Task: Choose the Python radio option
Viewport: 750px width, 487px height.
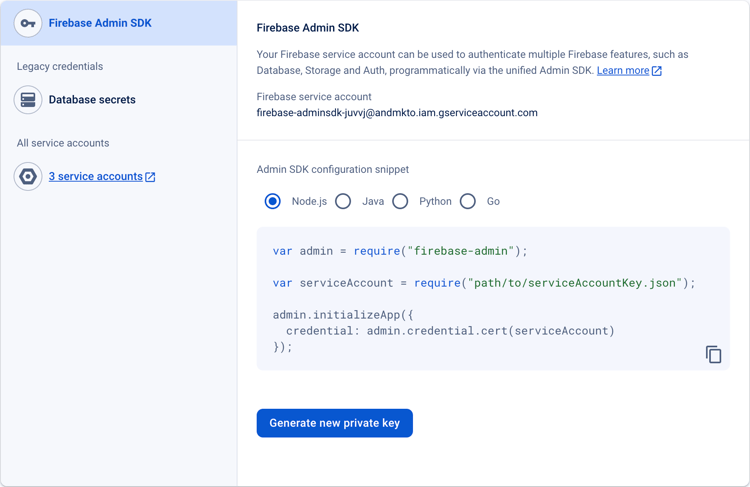Action: point(400,201)
